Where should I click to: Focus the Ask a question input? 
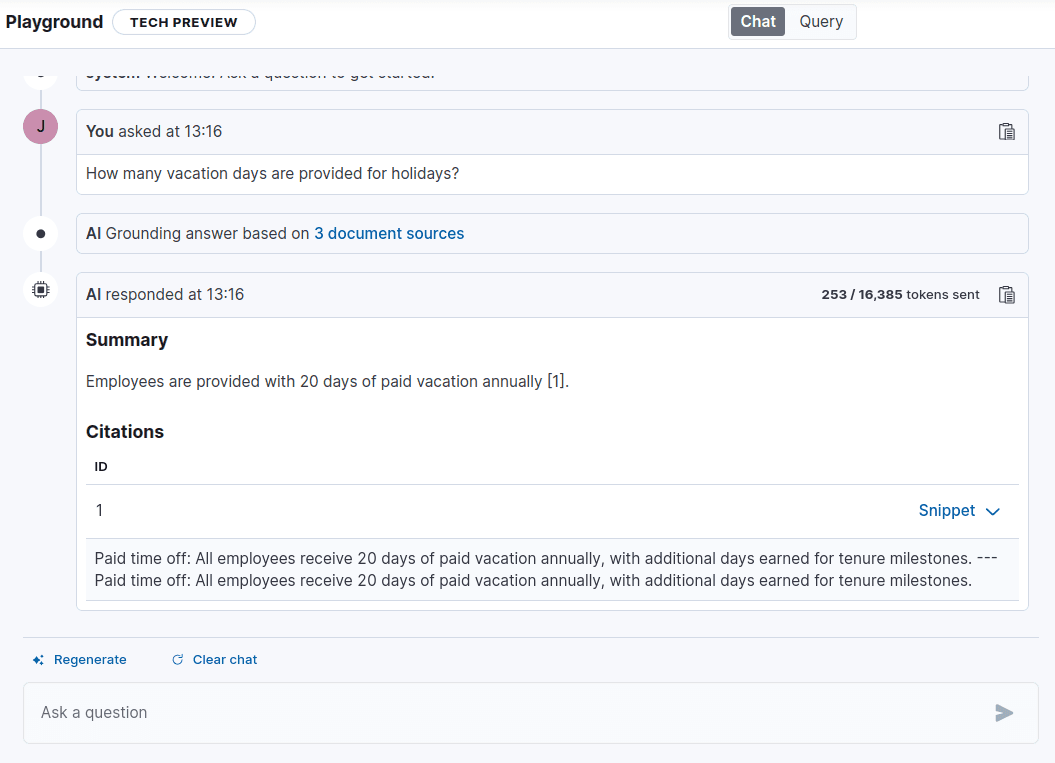tap(500, 713)
